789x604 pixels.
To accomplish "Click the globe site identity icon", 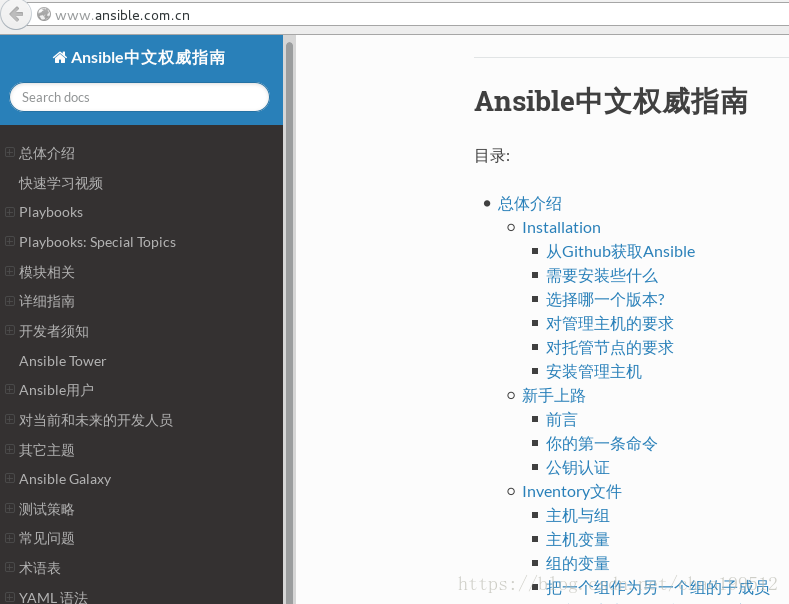I will tap(44, 15).
